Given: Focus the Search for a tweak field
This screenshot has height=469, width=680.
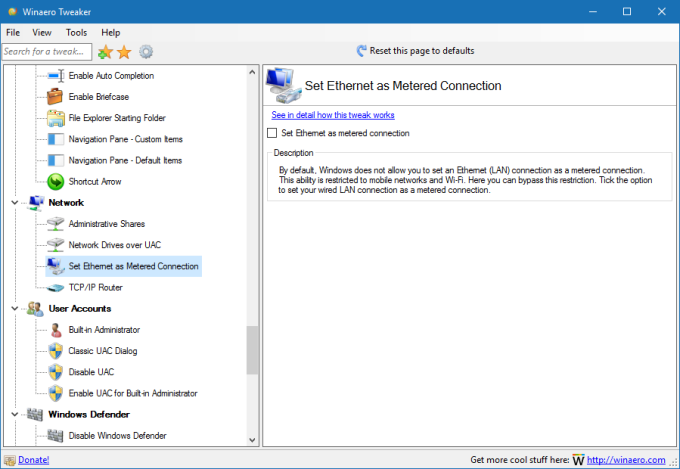Looking at the screenshot, I should [x=47, y=52].
